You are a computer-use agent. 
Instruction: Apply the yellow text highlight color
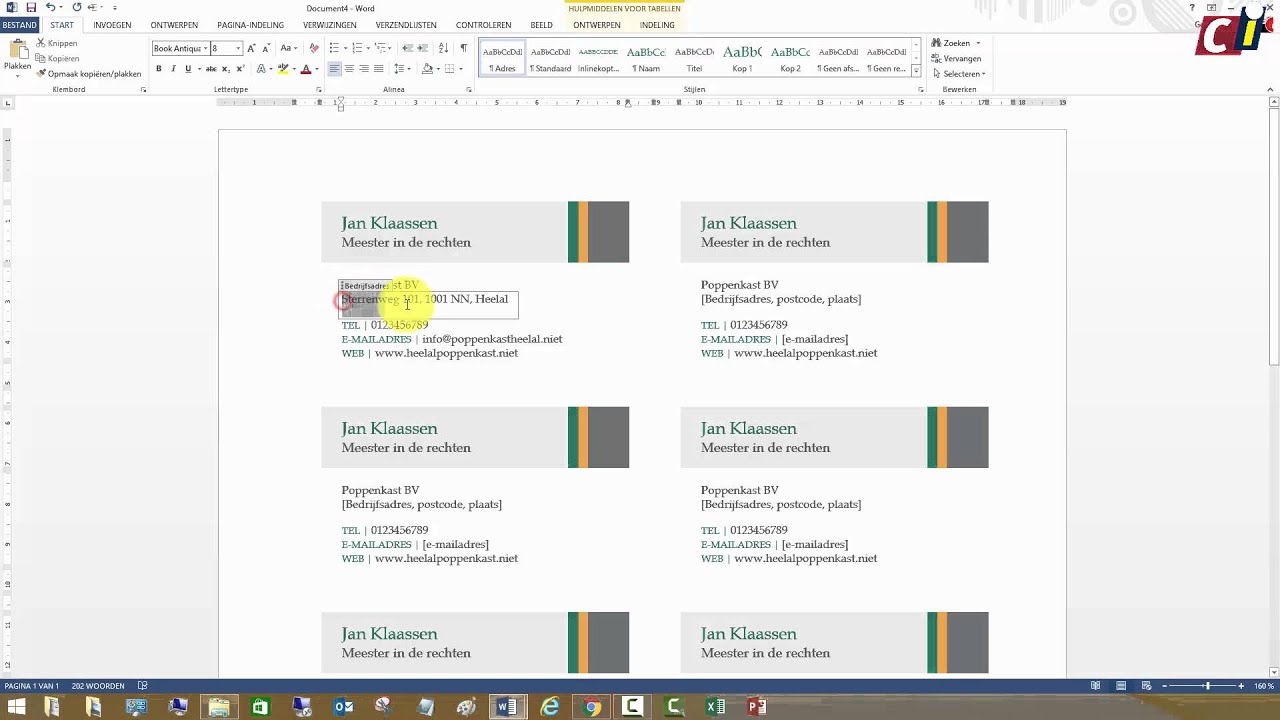pos(283,69)
